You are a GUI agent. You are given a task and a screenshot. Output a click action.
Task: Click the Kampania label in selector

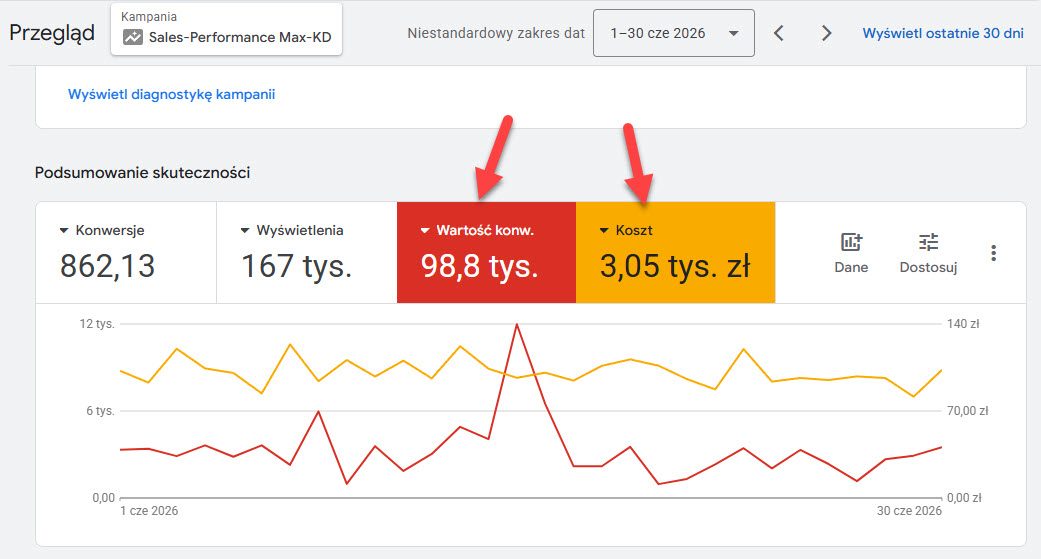pyautogui.click(x=149, y=17)
